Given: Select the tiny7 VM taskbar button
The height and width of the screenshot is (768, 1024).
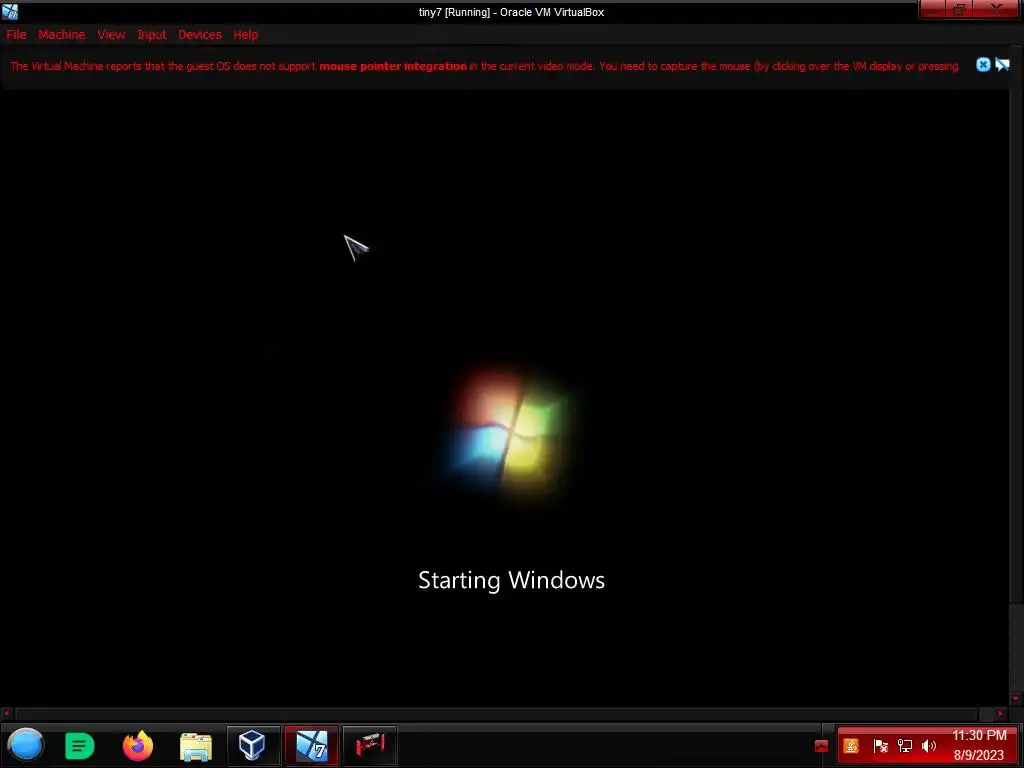Looking at the screenshot, I should (x=312, y=745).
